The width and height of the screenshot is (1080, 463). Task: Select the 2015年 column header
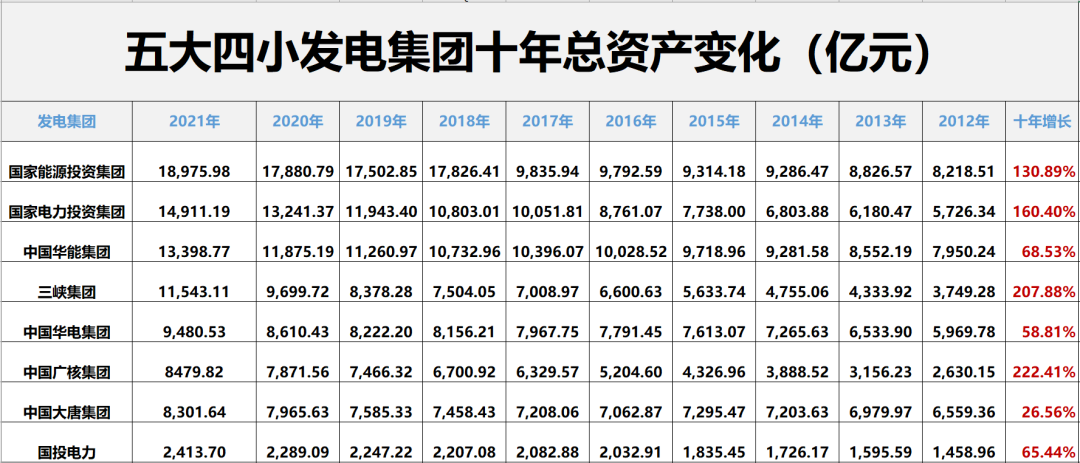(714, 122)
